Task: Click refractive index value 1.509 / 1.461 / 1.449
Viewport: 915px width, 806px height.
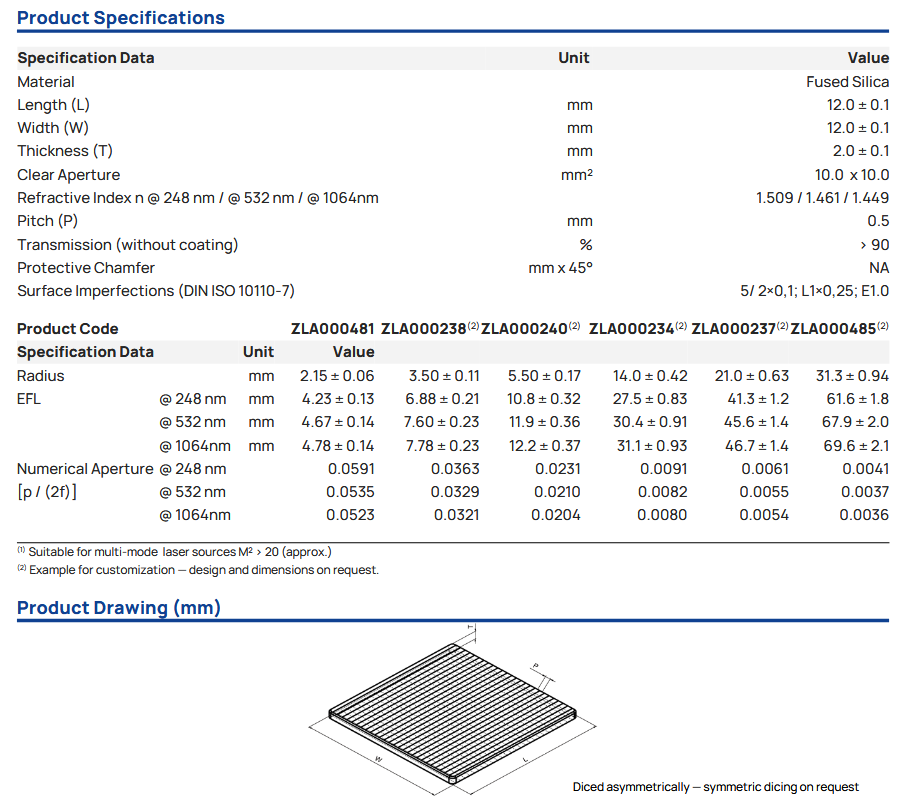Action: coord(822,198)
